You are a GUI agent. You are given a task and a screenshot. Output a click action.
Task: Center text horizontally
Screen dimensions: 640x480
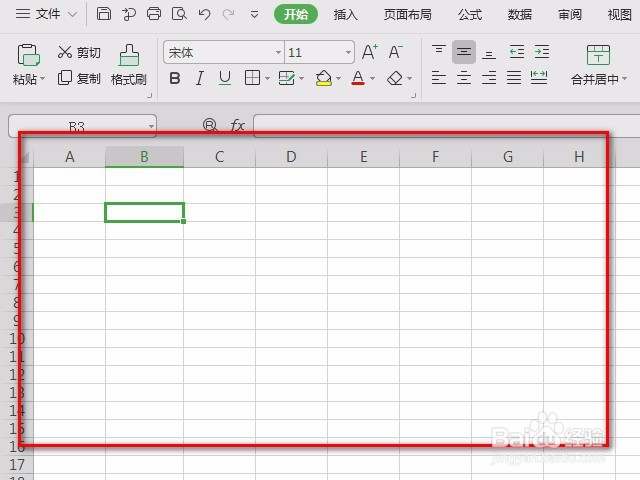(x=464, y=78)
